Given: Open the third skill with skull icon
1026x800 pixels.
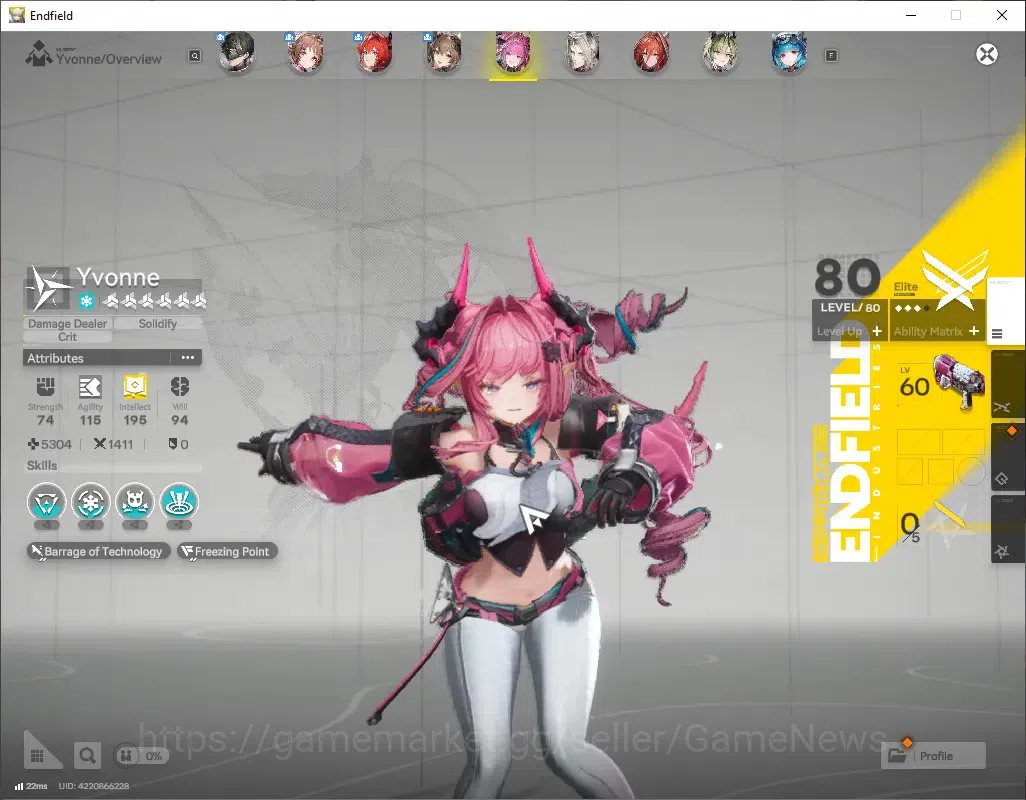Looking at the screenshot, I should click(135, 502).
